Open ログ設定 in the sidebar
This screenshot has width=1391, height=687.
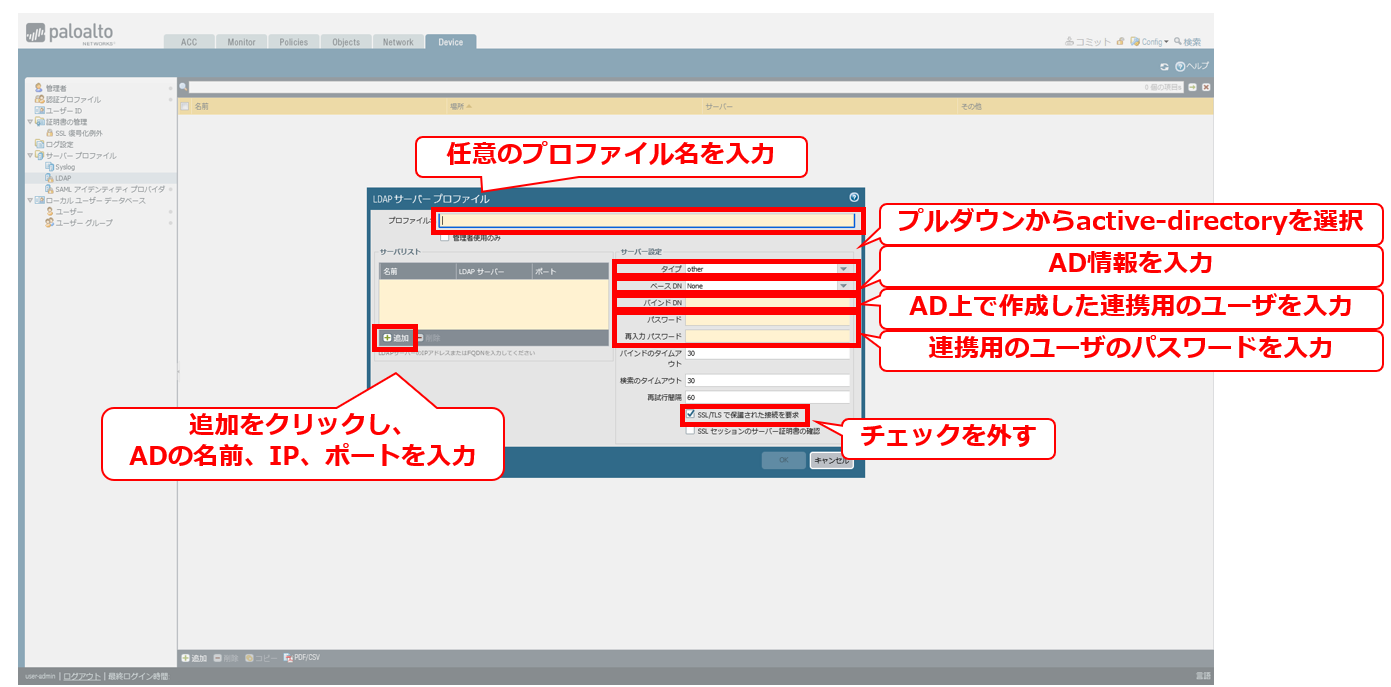[x=60, y=144]
